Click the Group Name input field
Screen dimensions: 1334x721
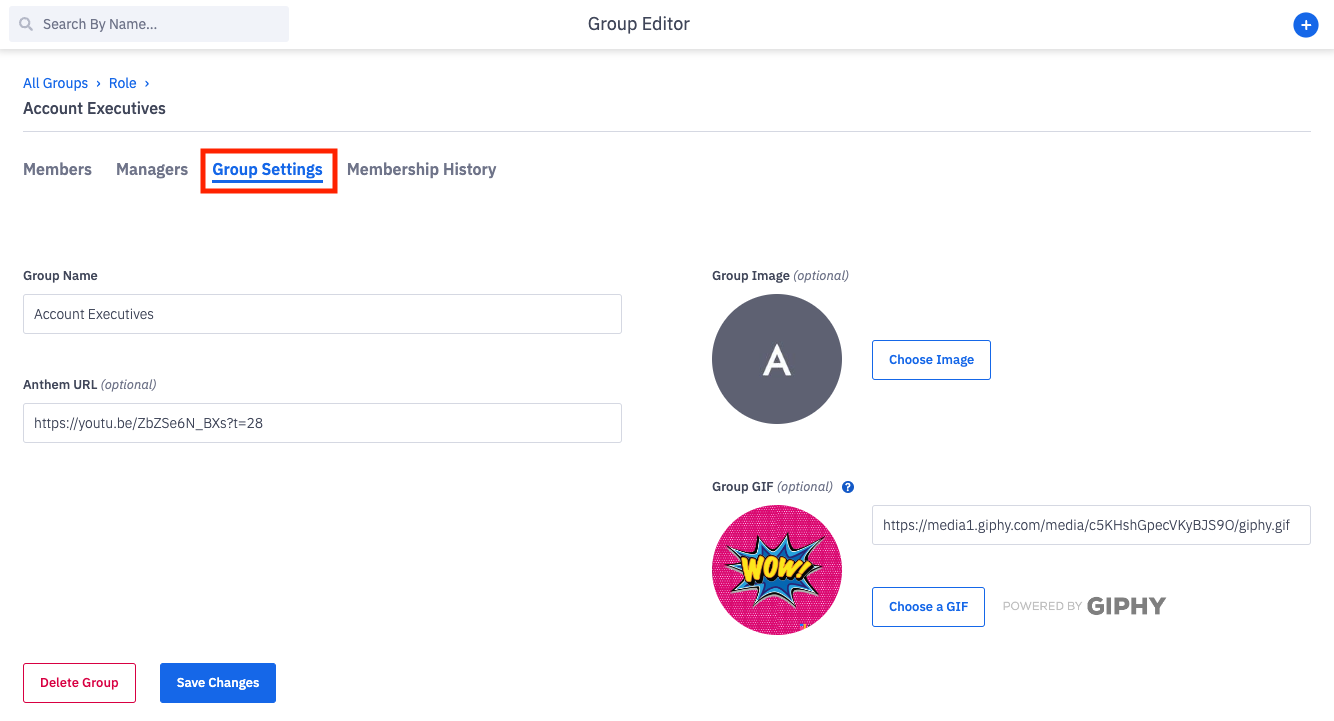[322, 313]
